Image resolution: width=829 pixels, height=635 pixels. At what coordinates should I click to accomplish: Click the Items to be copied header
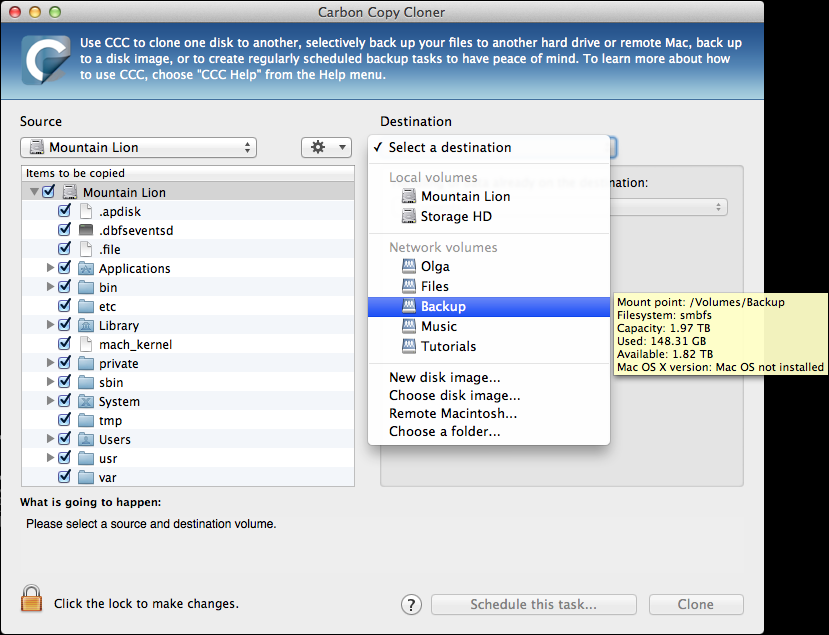tap(188, 173)
